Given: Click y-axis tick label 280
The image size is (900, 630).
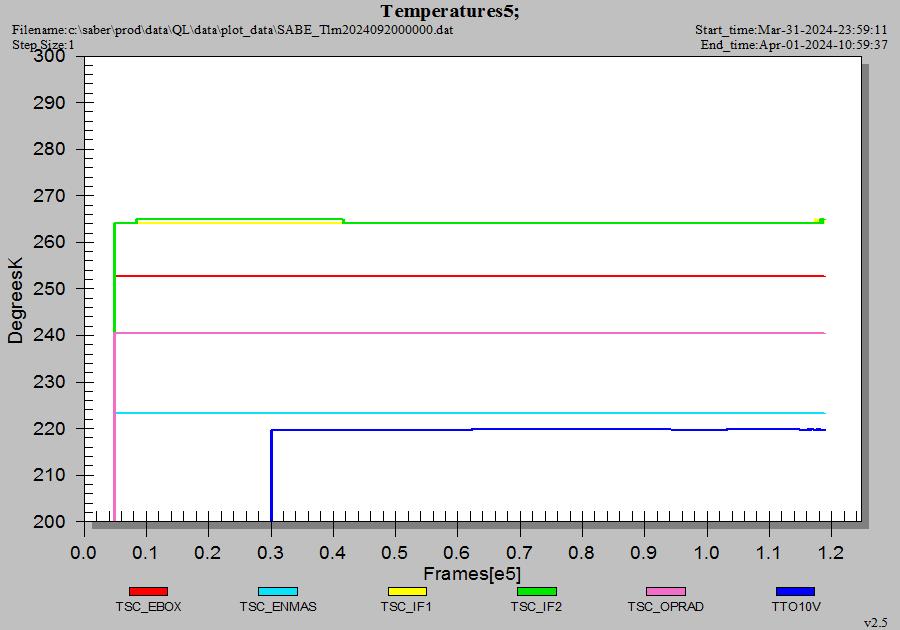Looking at the screenshot, I should coord(49,149).
